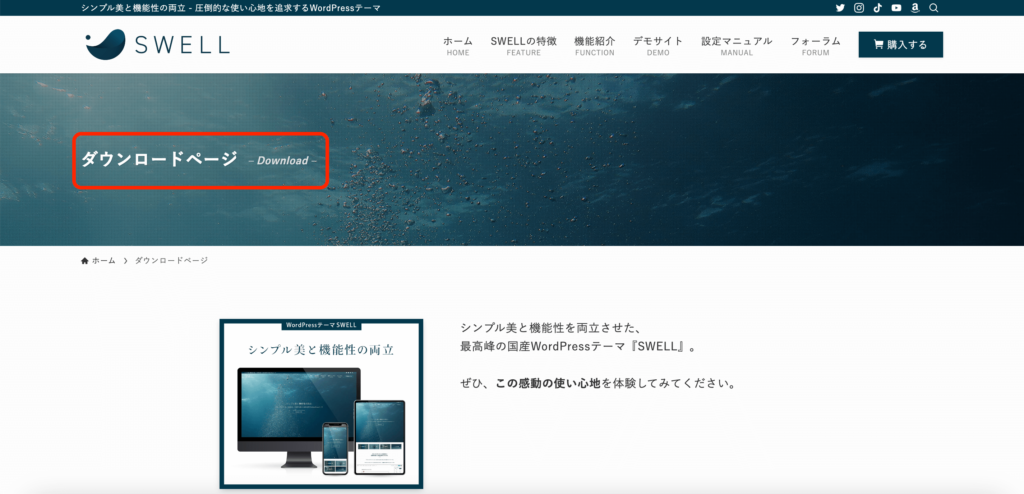Click ダウンロードページ breadcrumb text
The image size is (1024, 494).
pyautogui.click(x=171, y=261)
